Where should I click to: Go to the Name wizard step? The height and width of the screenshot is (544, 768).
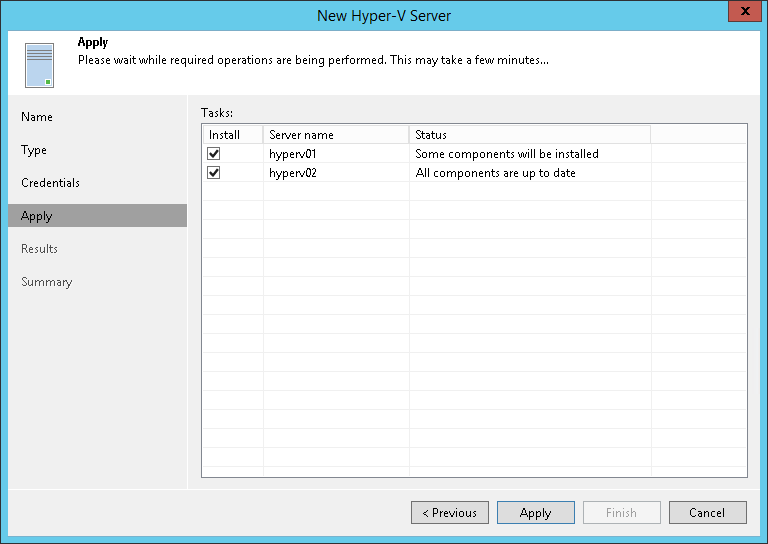point(37,117)
